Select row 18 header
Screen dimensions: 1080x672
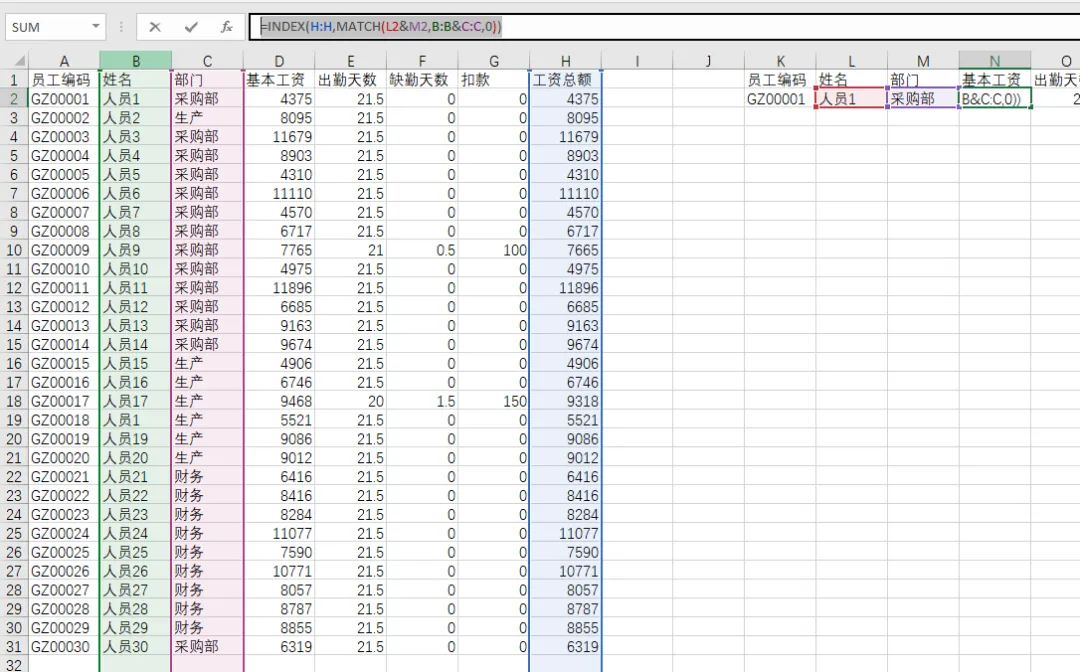14,401
